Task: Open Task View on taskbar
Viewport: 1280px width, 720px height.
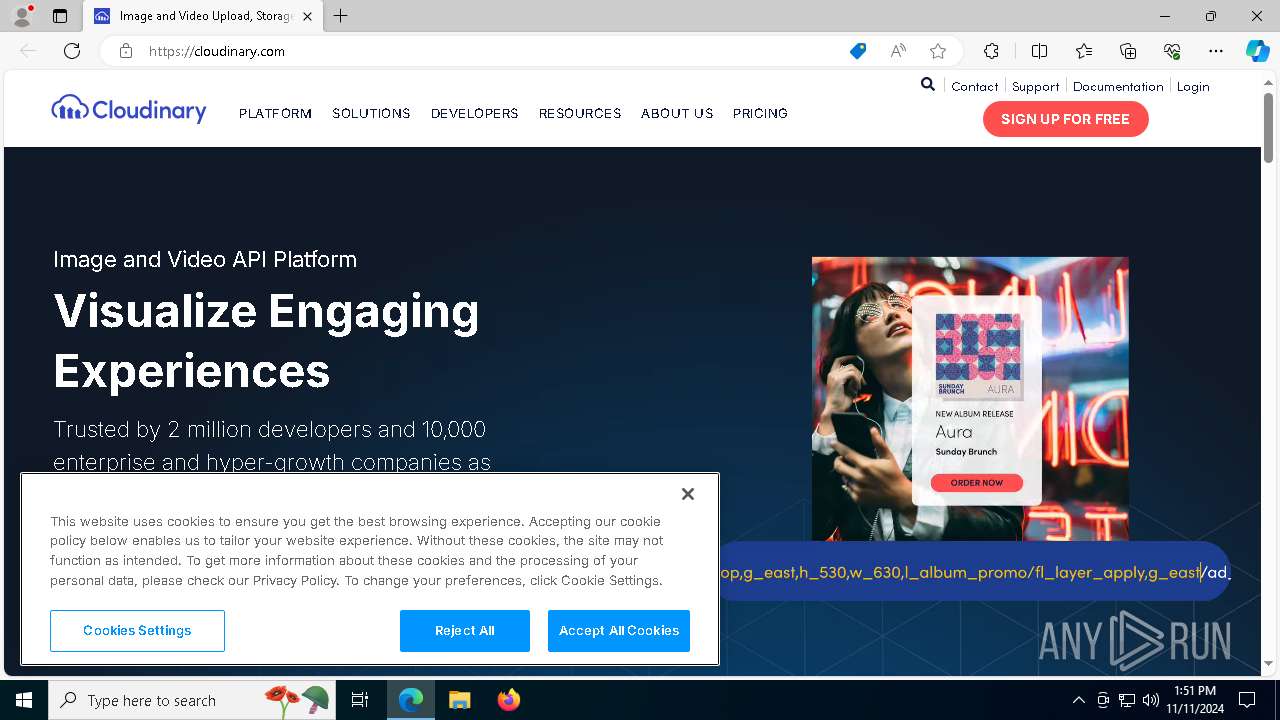Action: click(x=360, y=700)
